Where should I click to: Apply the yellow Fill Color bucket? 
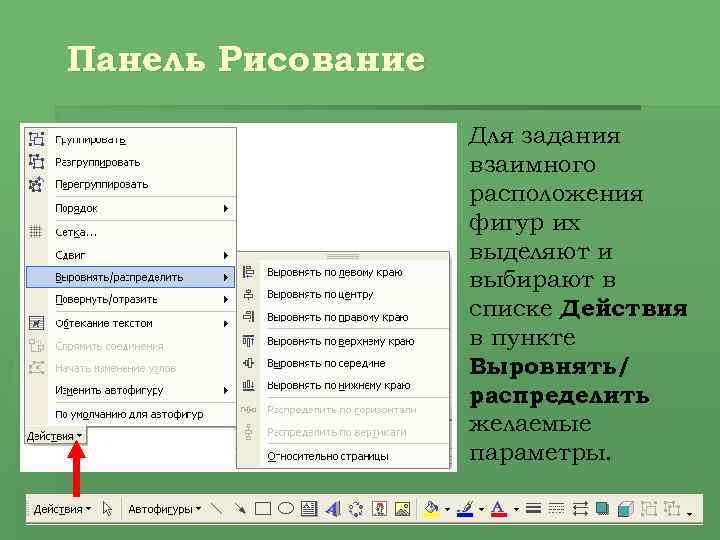(x=431, y=509)
